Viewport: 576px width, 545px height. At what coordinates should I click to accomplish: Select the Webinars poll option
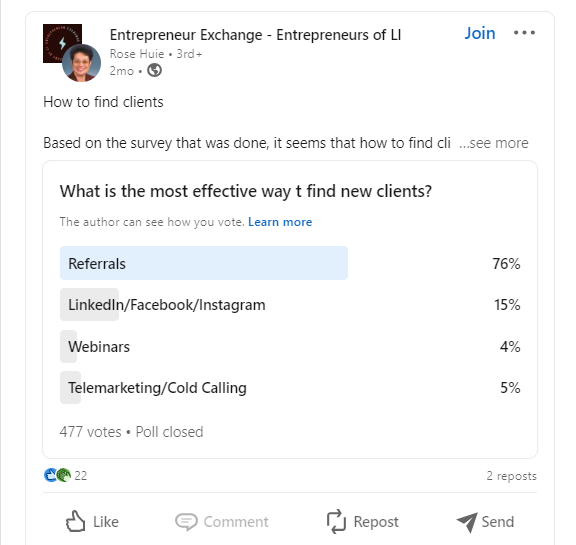pos(290,346)
